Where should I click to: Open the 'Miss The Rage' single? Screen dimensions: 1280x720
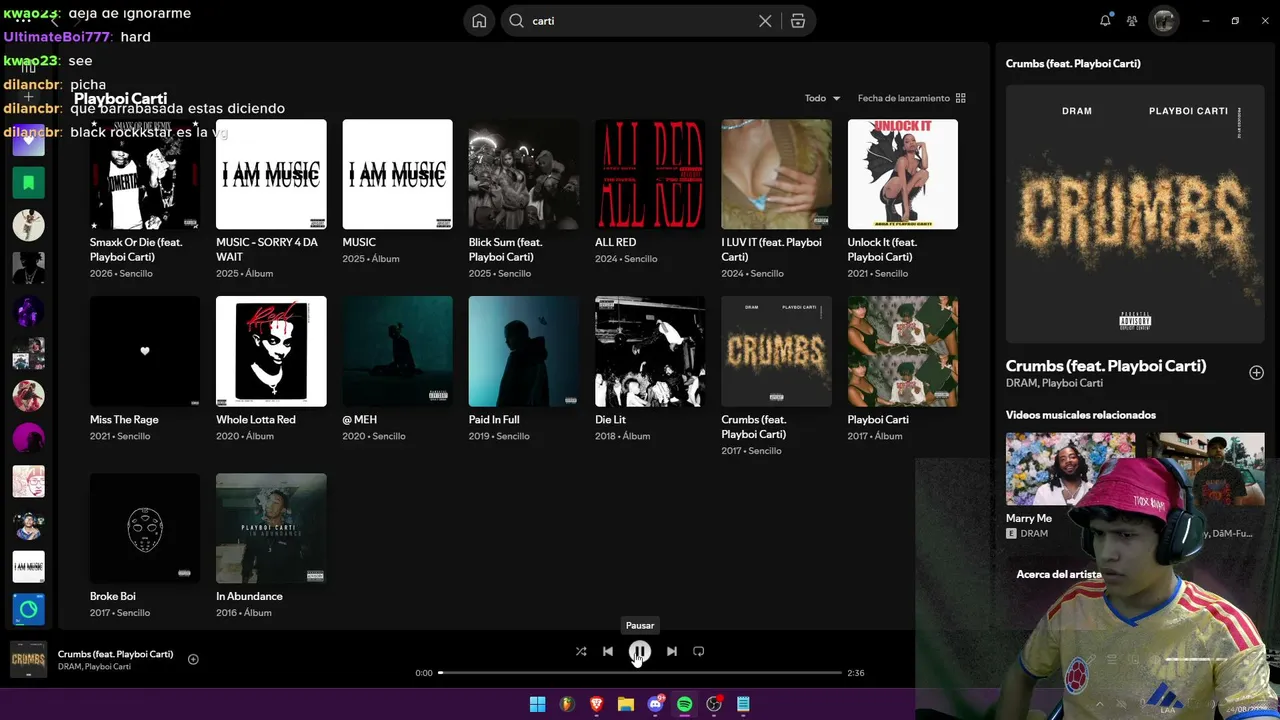point(145,351)
